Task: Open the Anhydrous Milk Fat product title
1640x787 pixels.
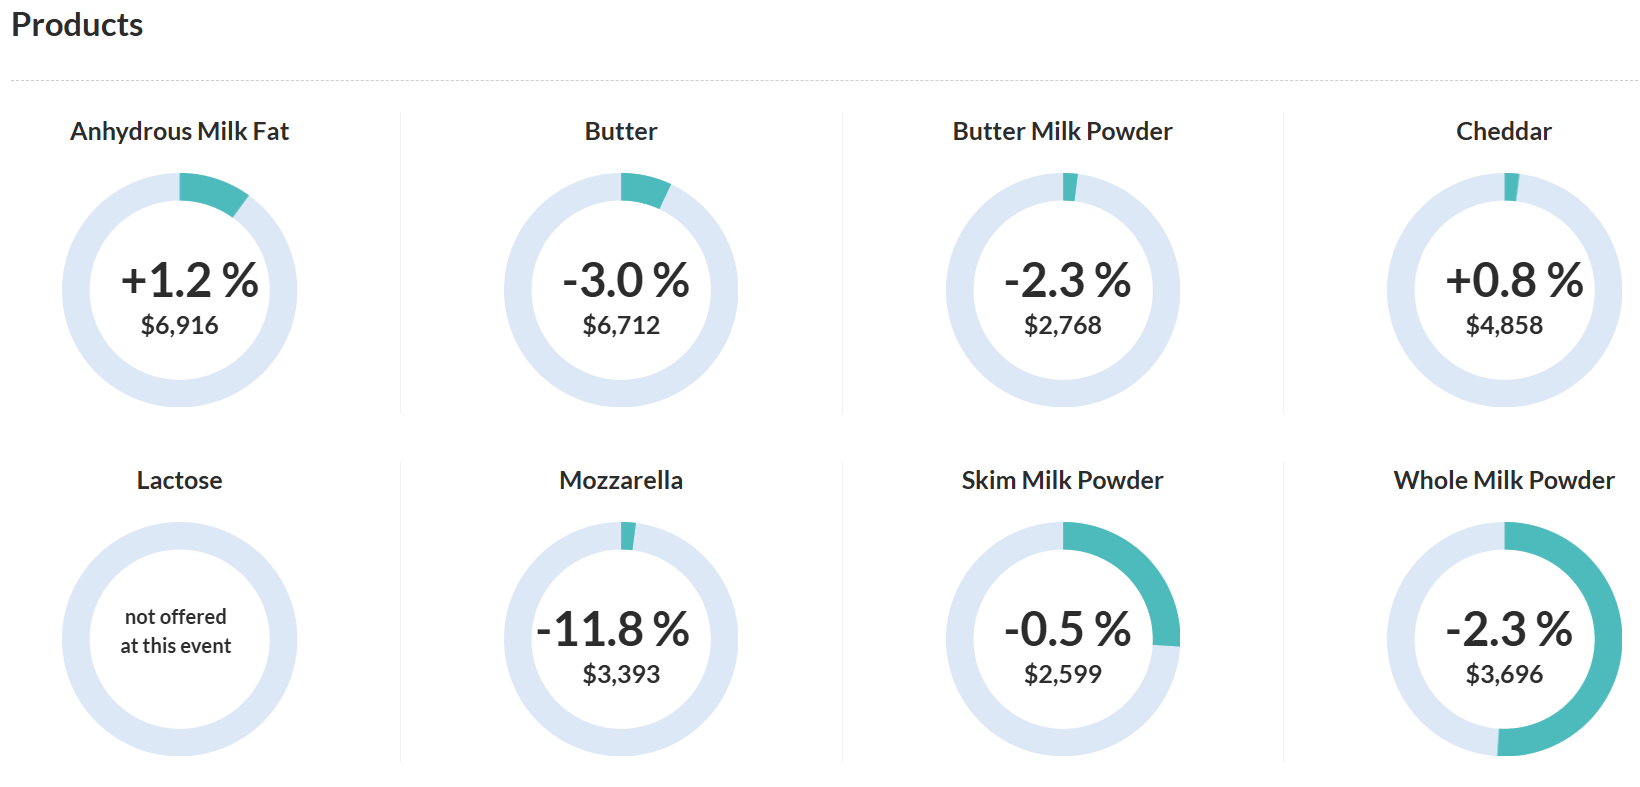Action: click(x=179, y=132)
